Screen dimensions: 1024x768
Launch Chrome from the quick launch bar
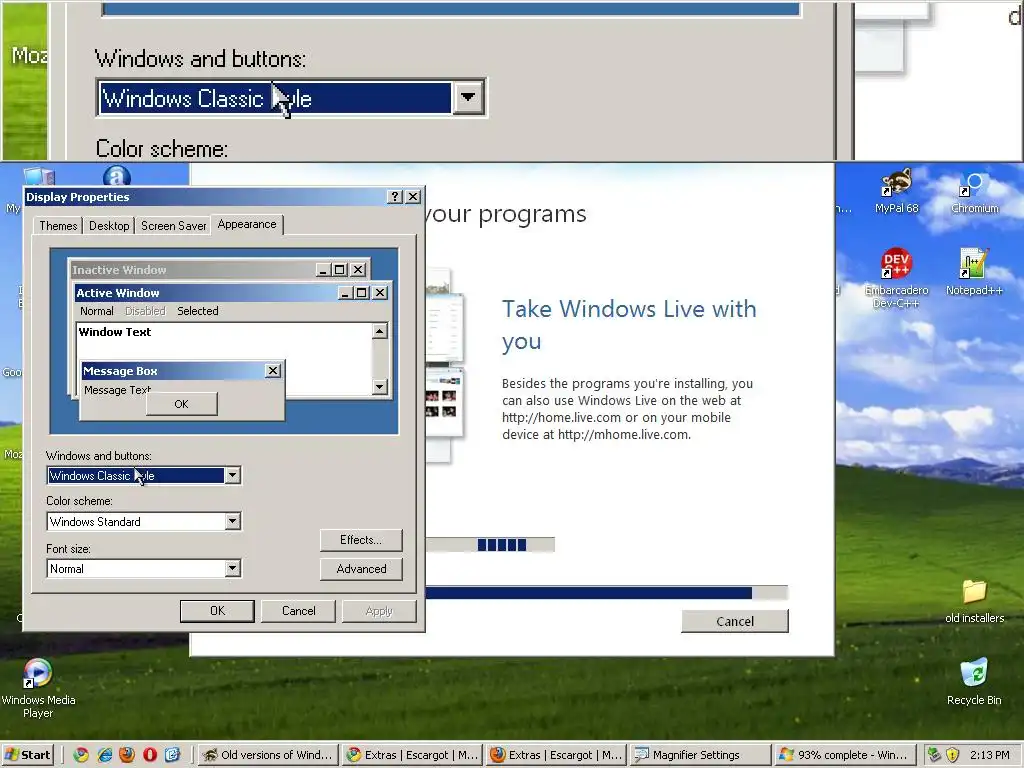81,755
